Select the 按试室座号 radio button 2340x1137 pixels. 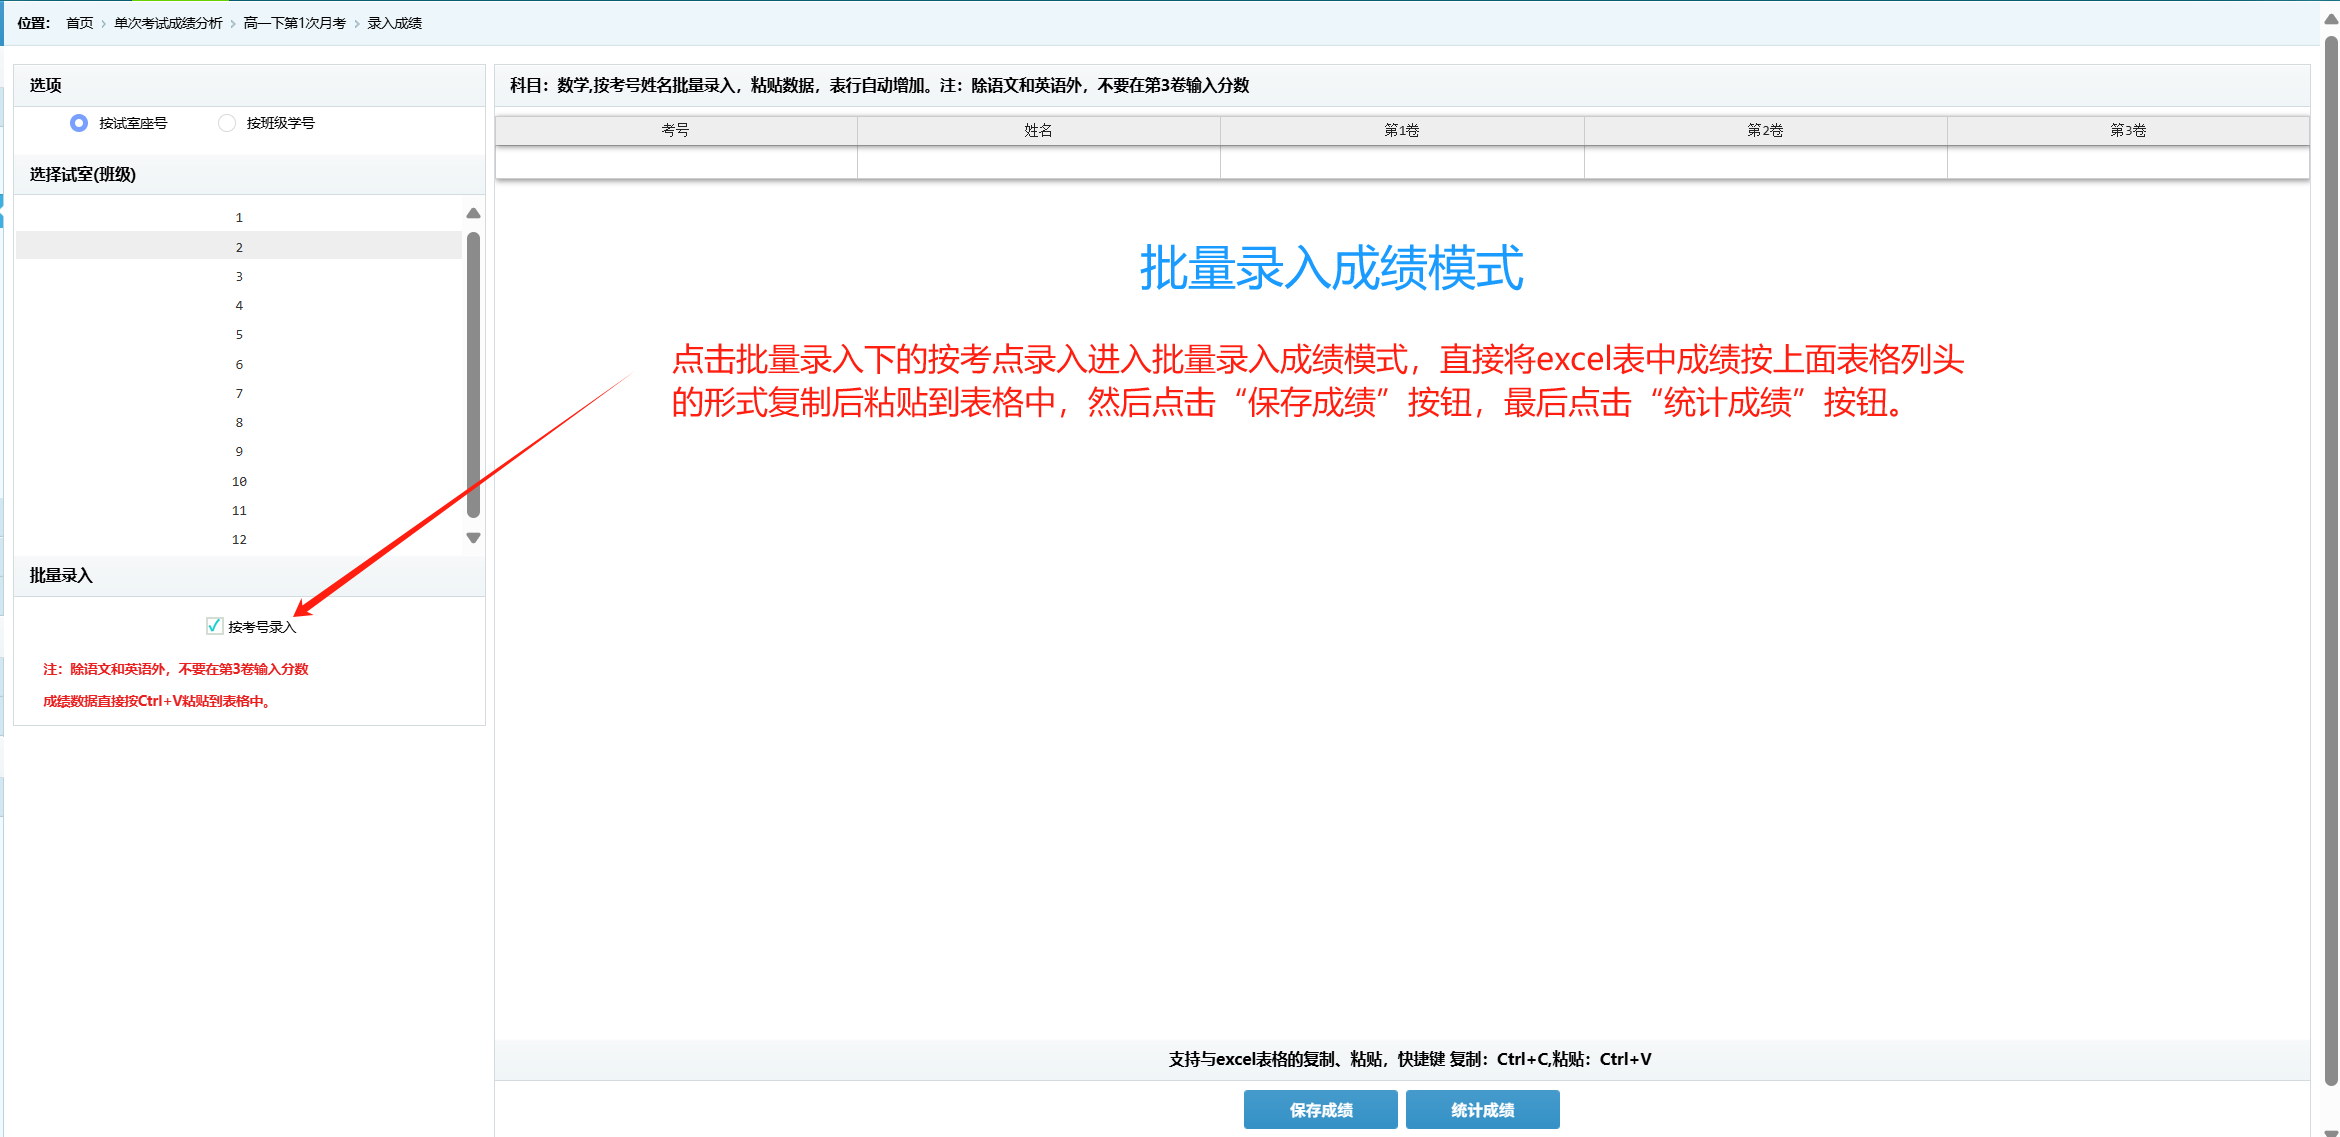(79, 123)
